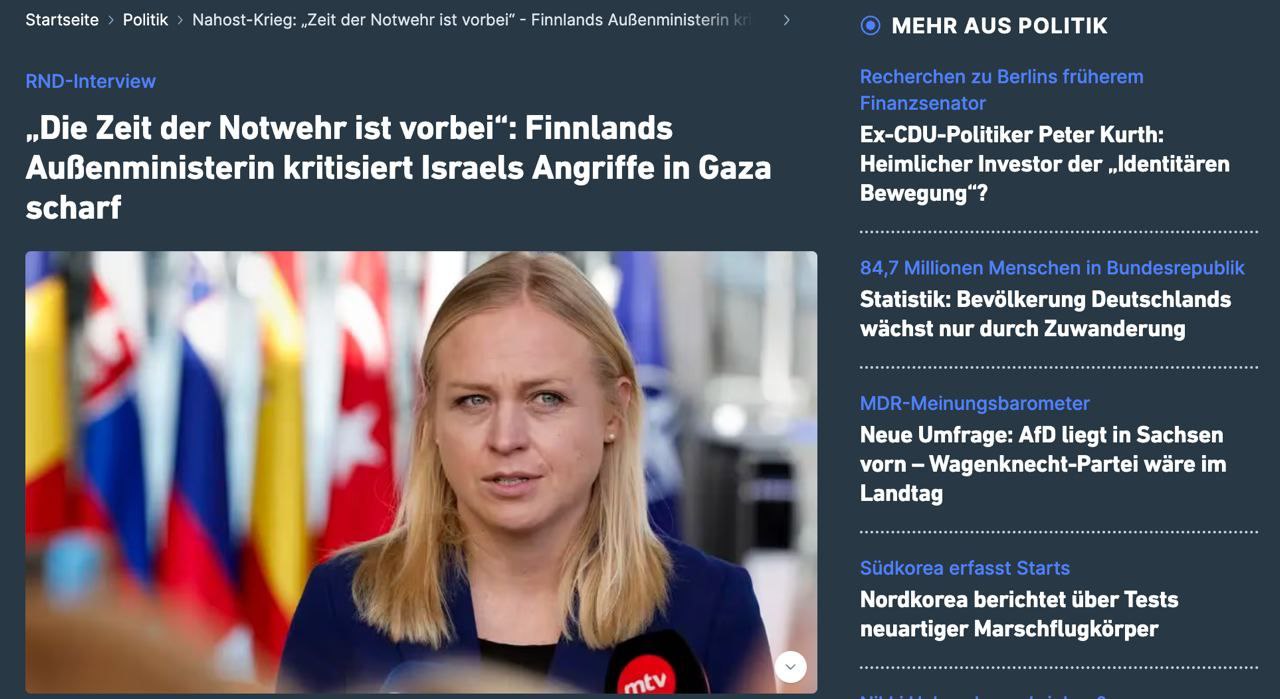
Task: Read the Ex-CDU-Politiker Peter Kurth article
Action: (x=1045, y=164)
